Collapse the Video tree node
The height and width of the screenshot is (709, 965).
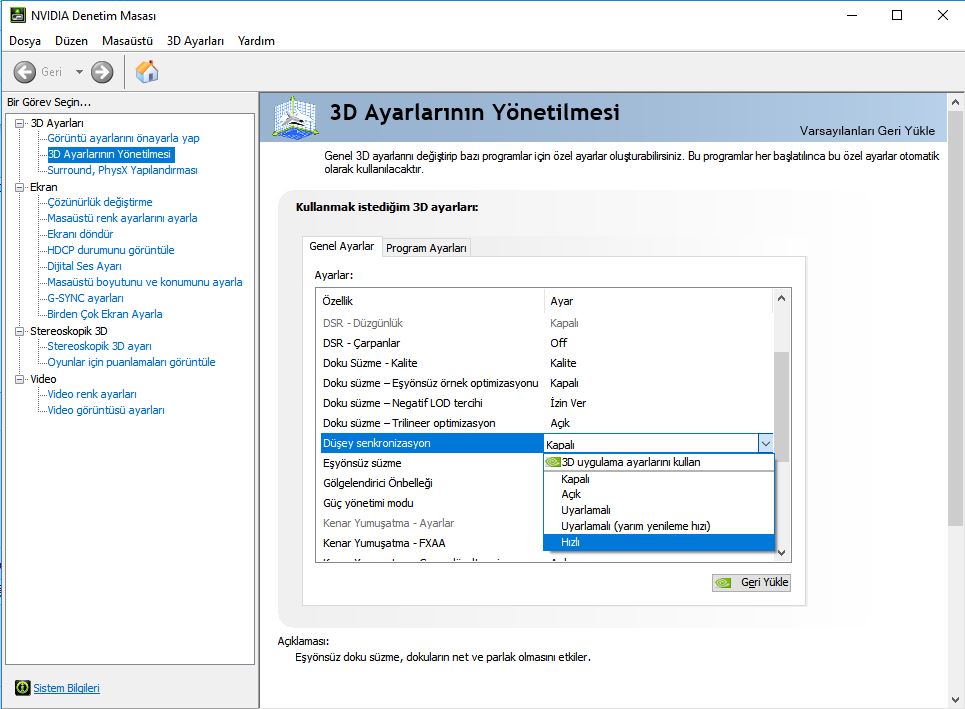(20, 379)
